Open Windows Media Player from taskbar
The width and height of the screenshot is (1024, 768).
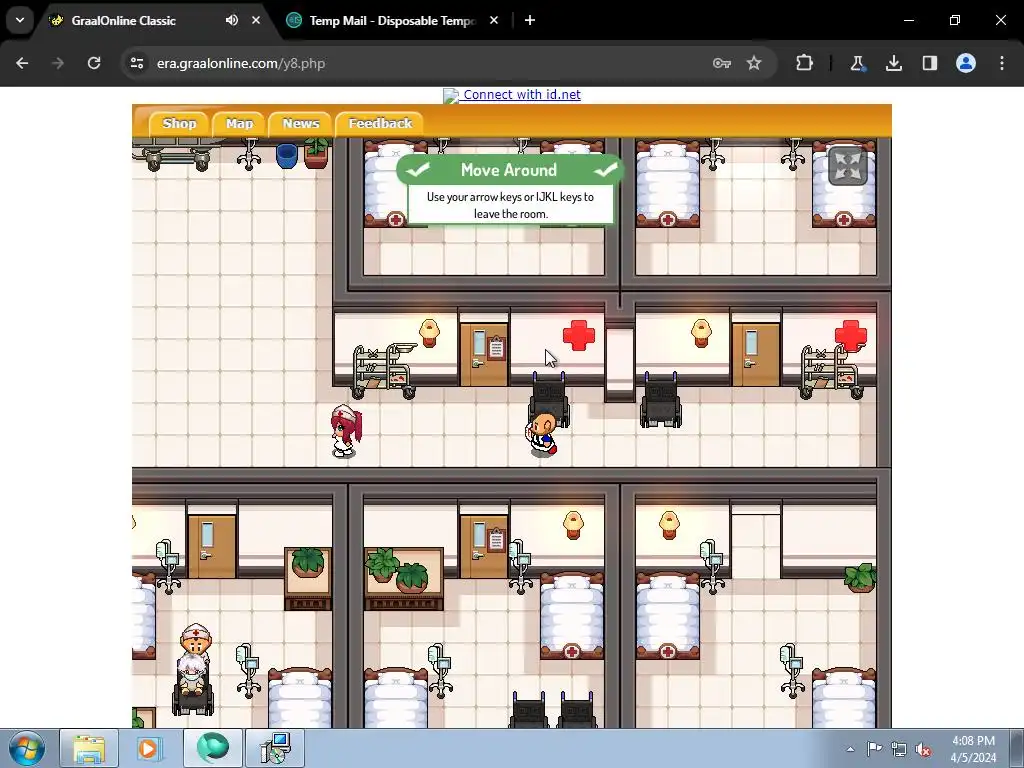point(150,748)
